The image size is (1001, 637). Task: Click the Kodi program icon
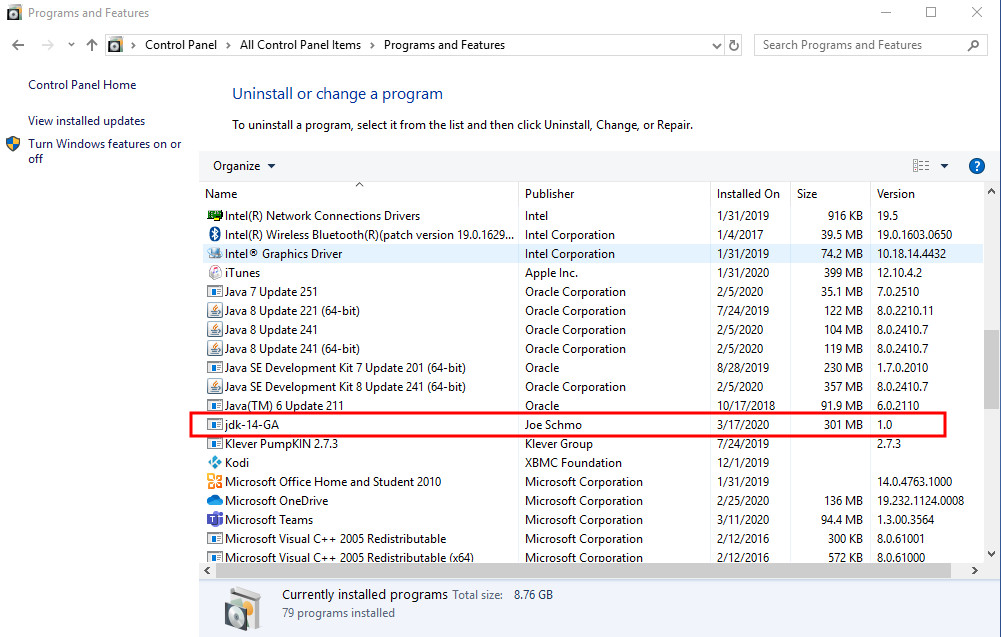point(214,463)
